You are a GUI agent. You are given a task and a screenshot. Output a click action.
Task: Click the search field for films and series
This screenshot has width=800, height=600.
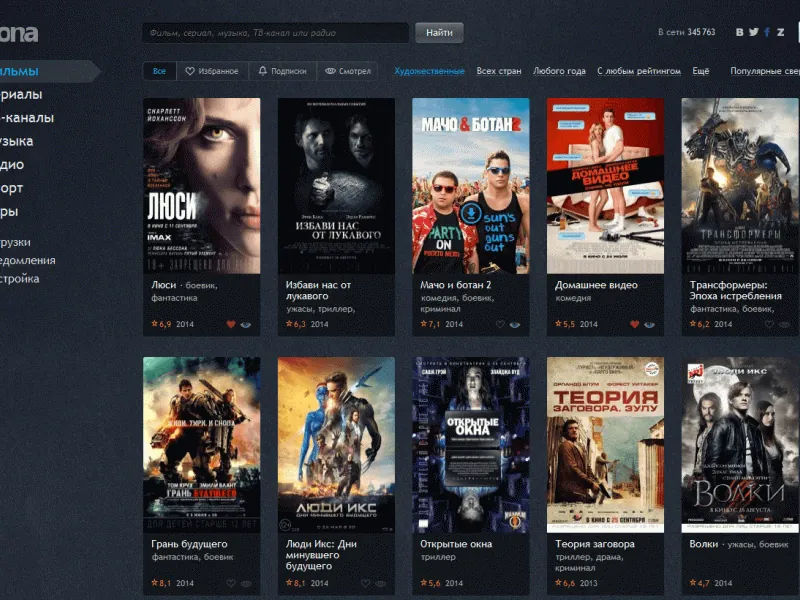[x=275, y=33]
